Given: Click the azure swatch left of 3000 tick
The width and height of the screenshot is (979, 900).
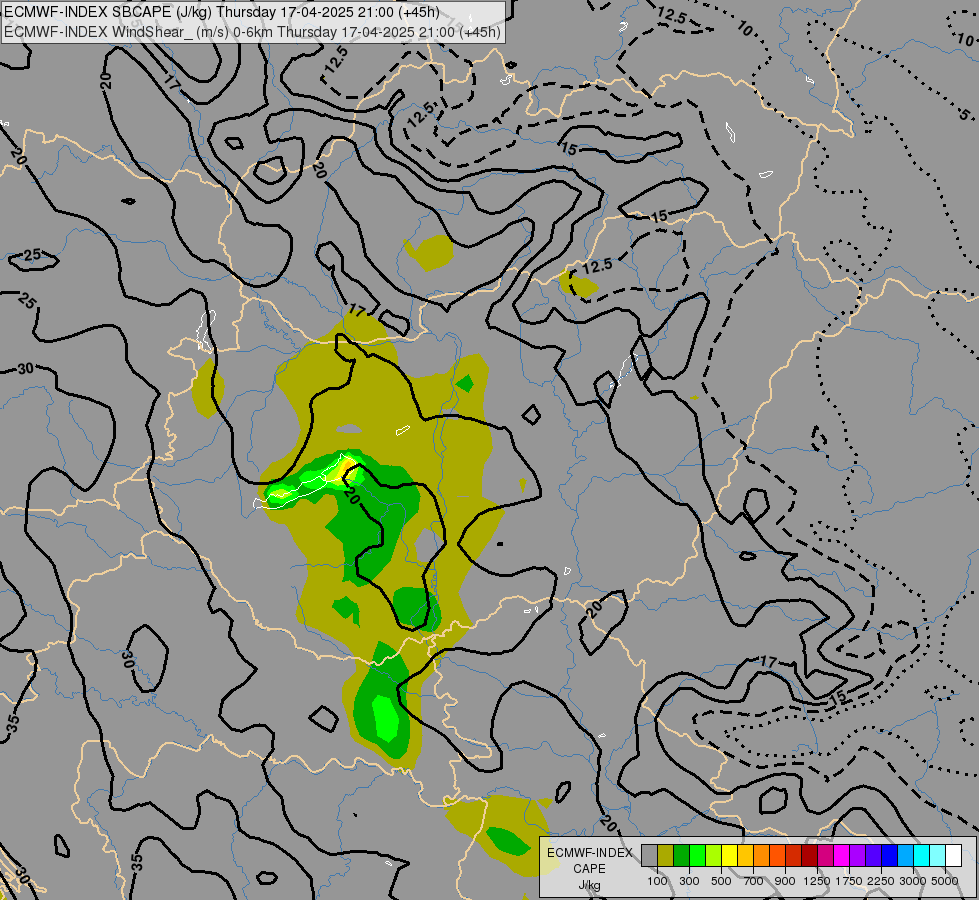Looking at the screenshot, I should 905,855.
